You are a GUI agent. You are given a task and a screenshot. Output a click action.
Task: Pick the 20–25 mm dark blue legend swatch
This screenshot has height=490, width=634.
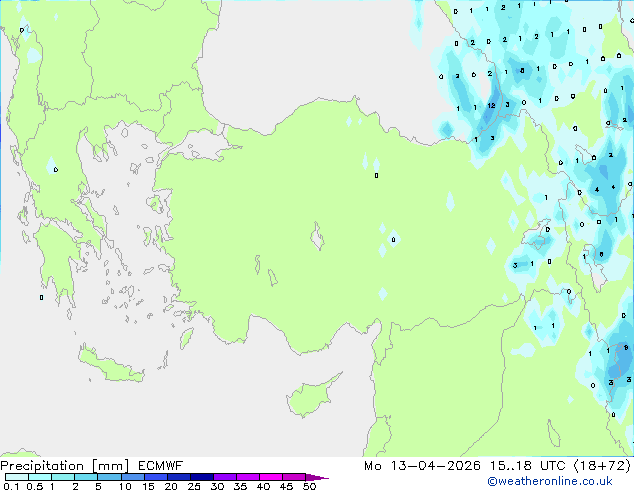click(178, 477)
